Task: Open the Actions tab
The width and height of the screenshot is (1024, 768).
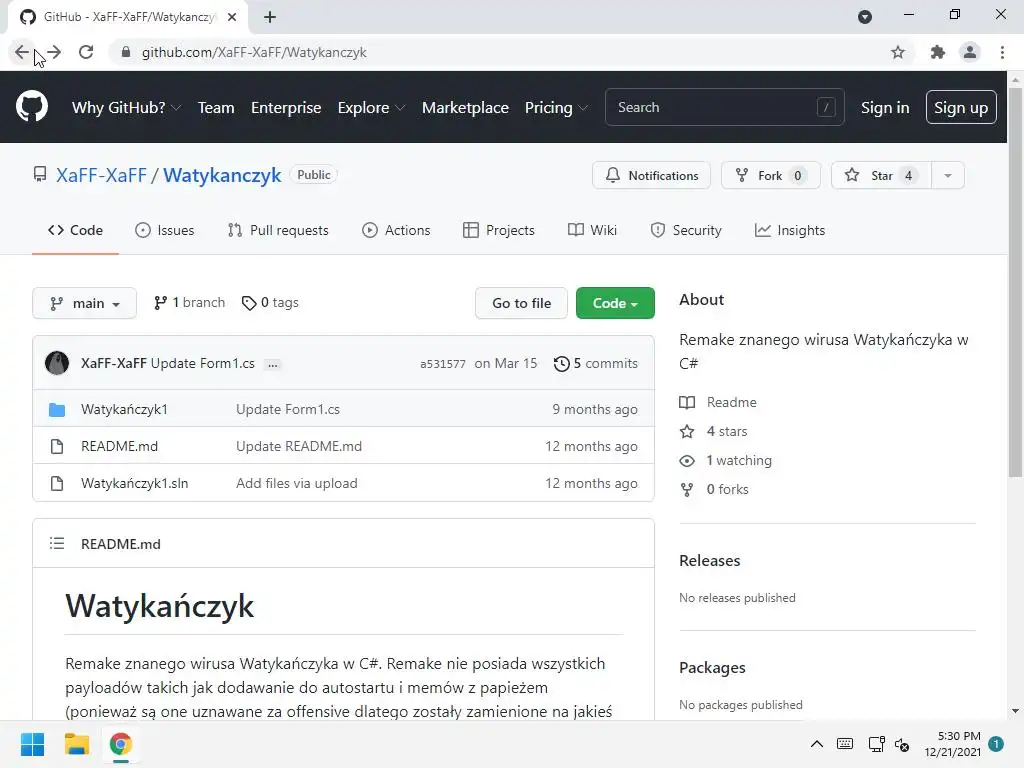Action: click(396, 230)
